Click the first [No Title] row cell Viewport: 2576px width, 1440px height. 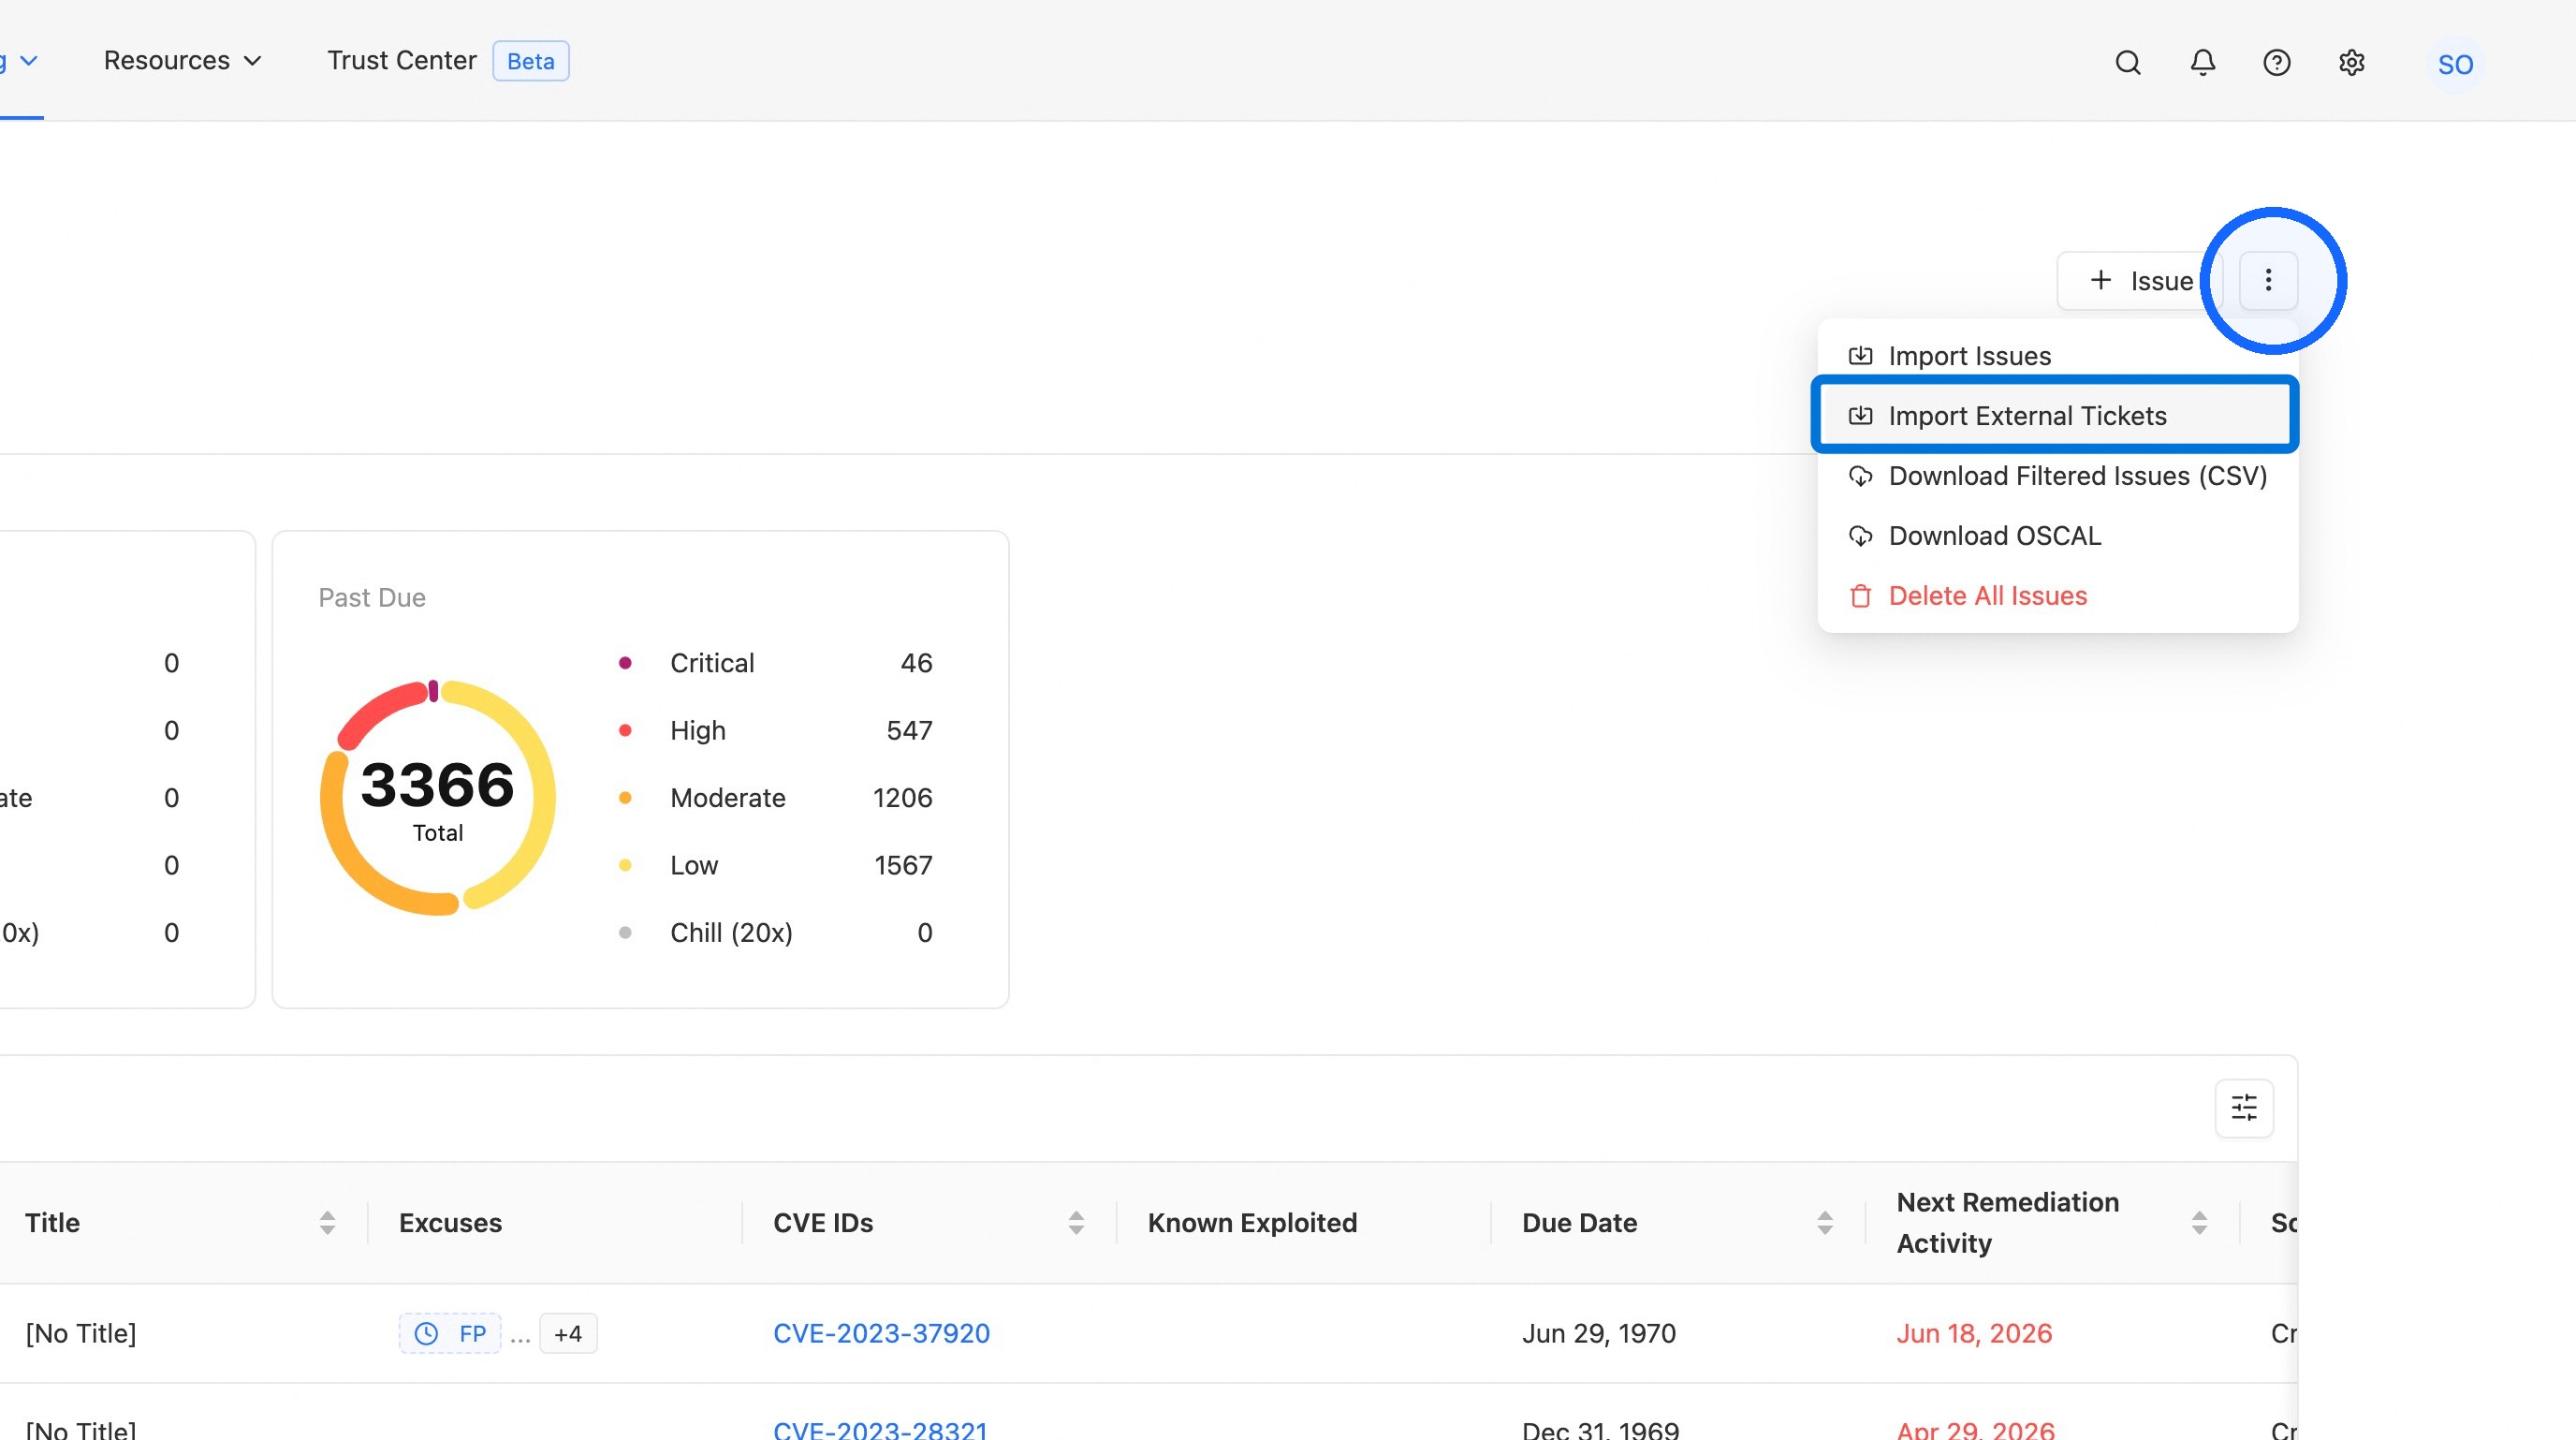pyautogui.click(x=81, y=1333)
